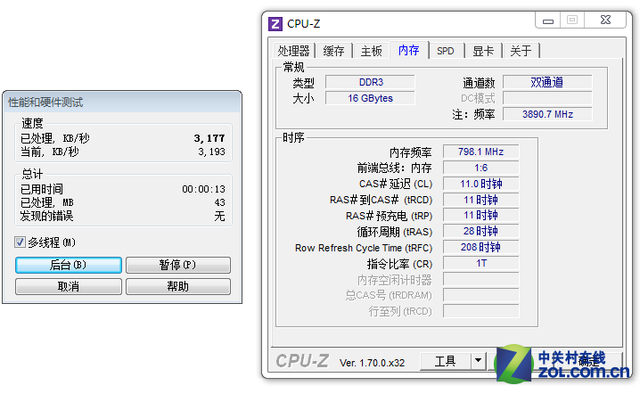640x394 pixels.
Task: Click the DDR3 memory type field
Action: coord(370,82)
